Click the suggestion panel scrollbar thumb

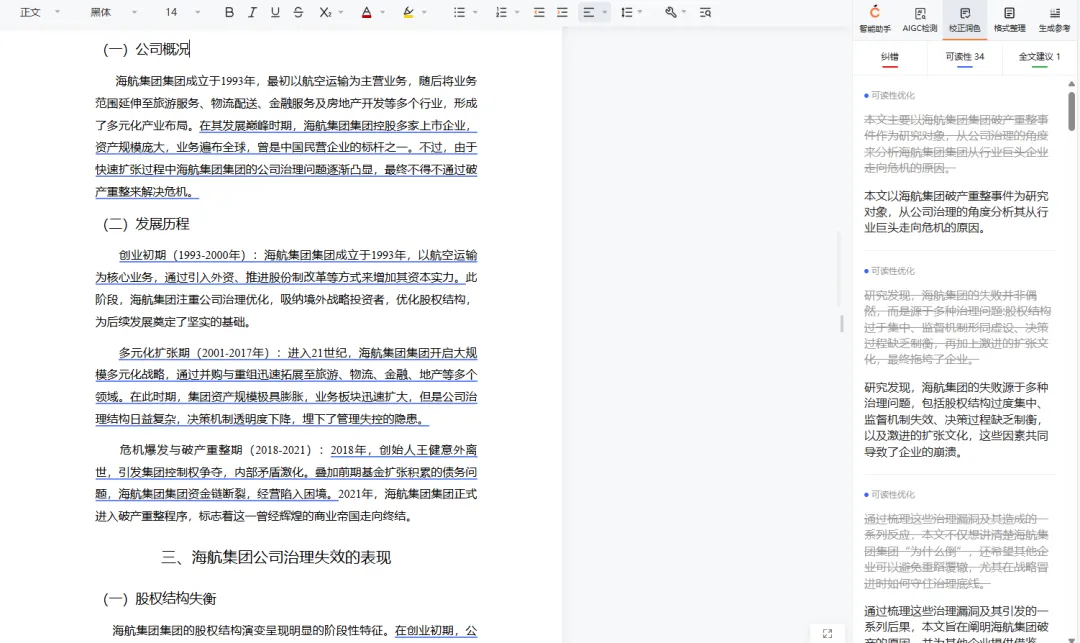(1072, 111)
